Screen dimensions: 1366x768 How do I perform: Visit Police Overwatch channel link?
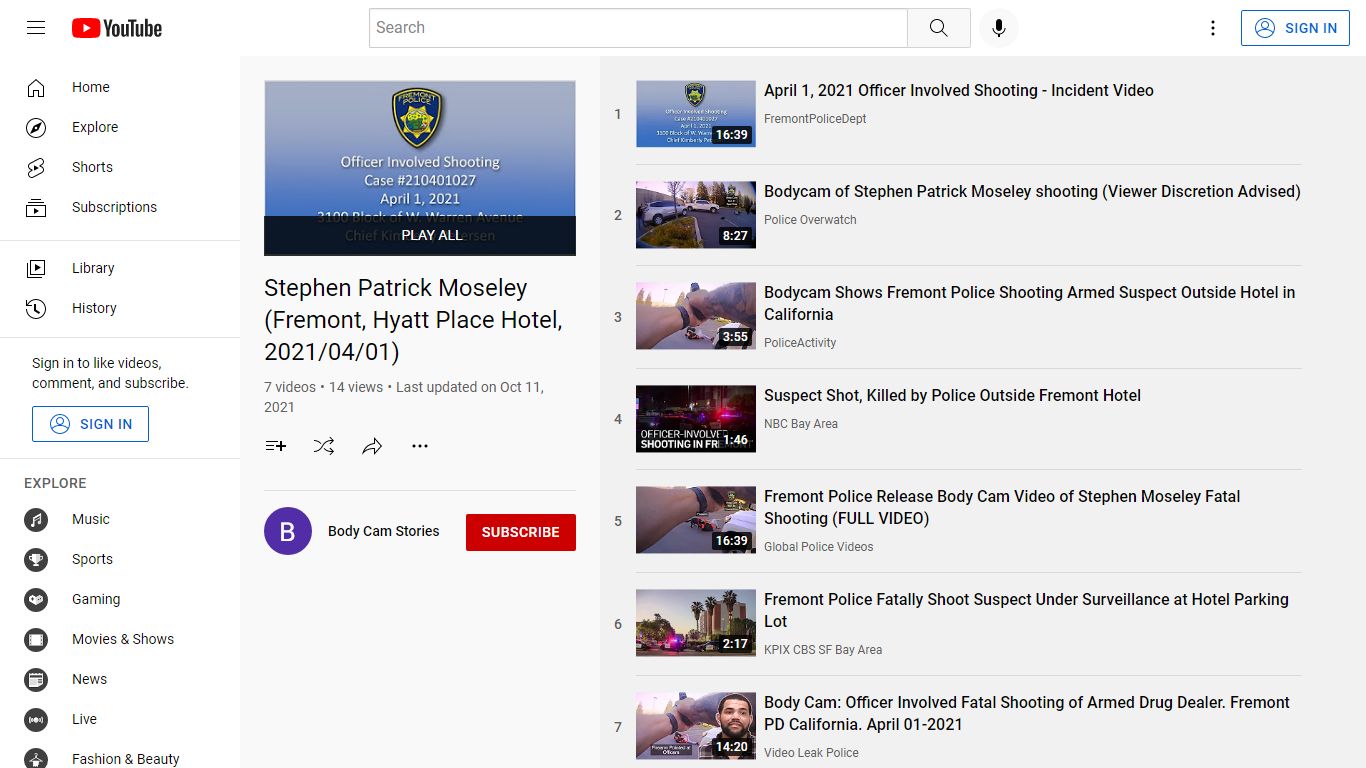click(x=810, y=220)
